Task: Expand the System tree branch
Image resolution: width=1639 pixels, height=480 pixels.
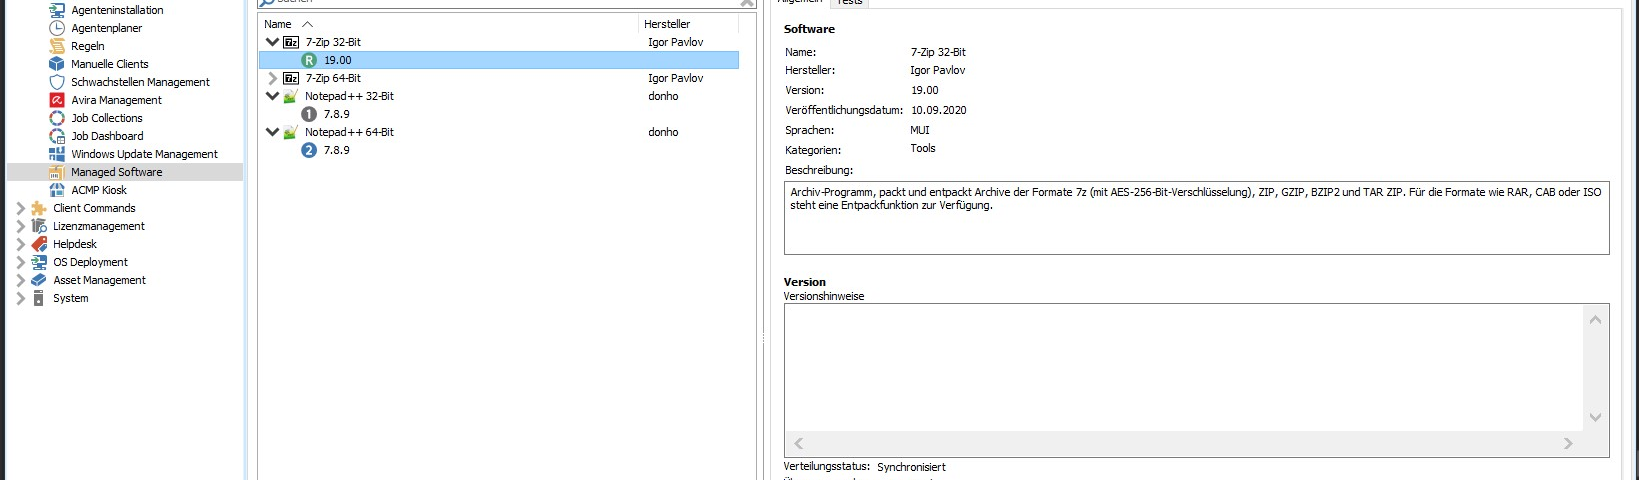Action: pos(20,298)
